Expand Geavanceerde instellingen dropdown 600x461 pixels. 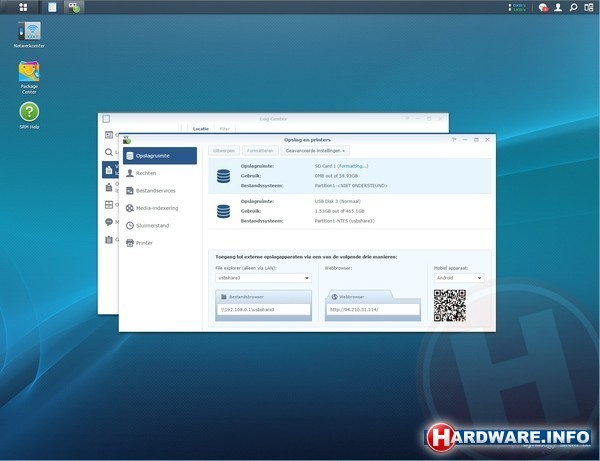tap(315, 151)
